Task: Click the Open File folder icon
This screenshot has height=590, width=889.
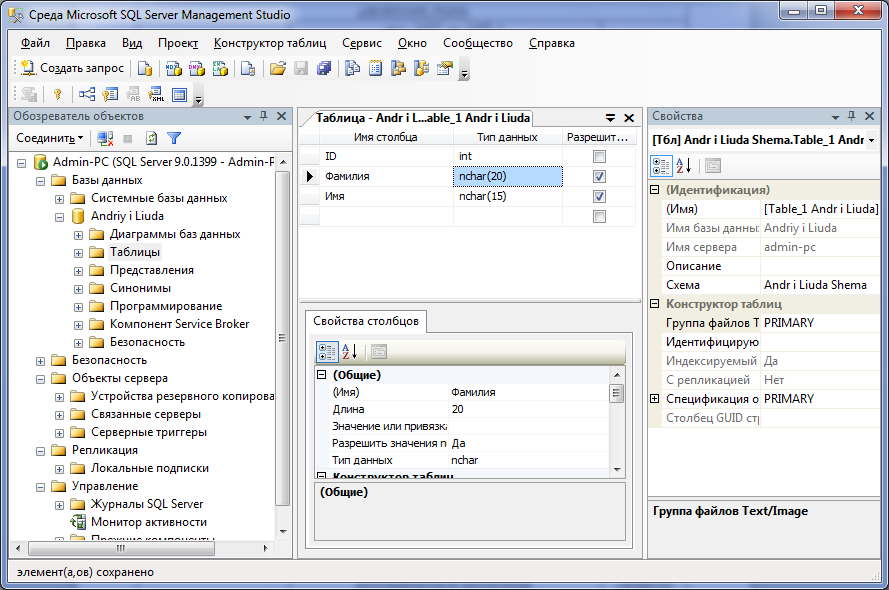Action: pyautogui.click(x=278, y=69)
